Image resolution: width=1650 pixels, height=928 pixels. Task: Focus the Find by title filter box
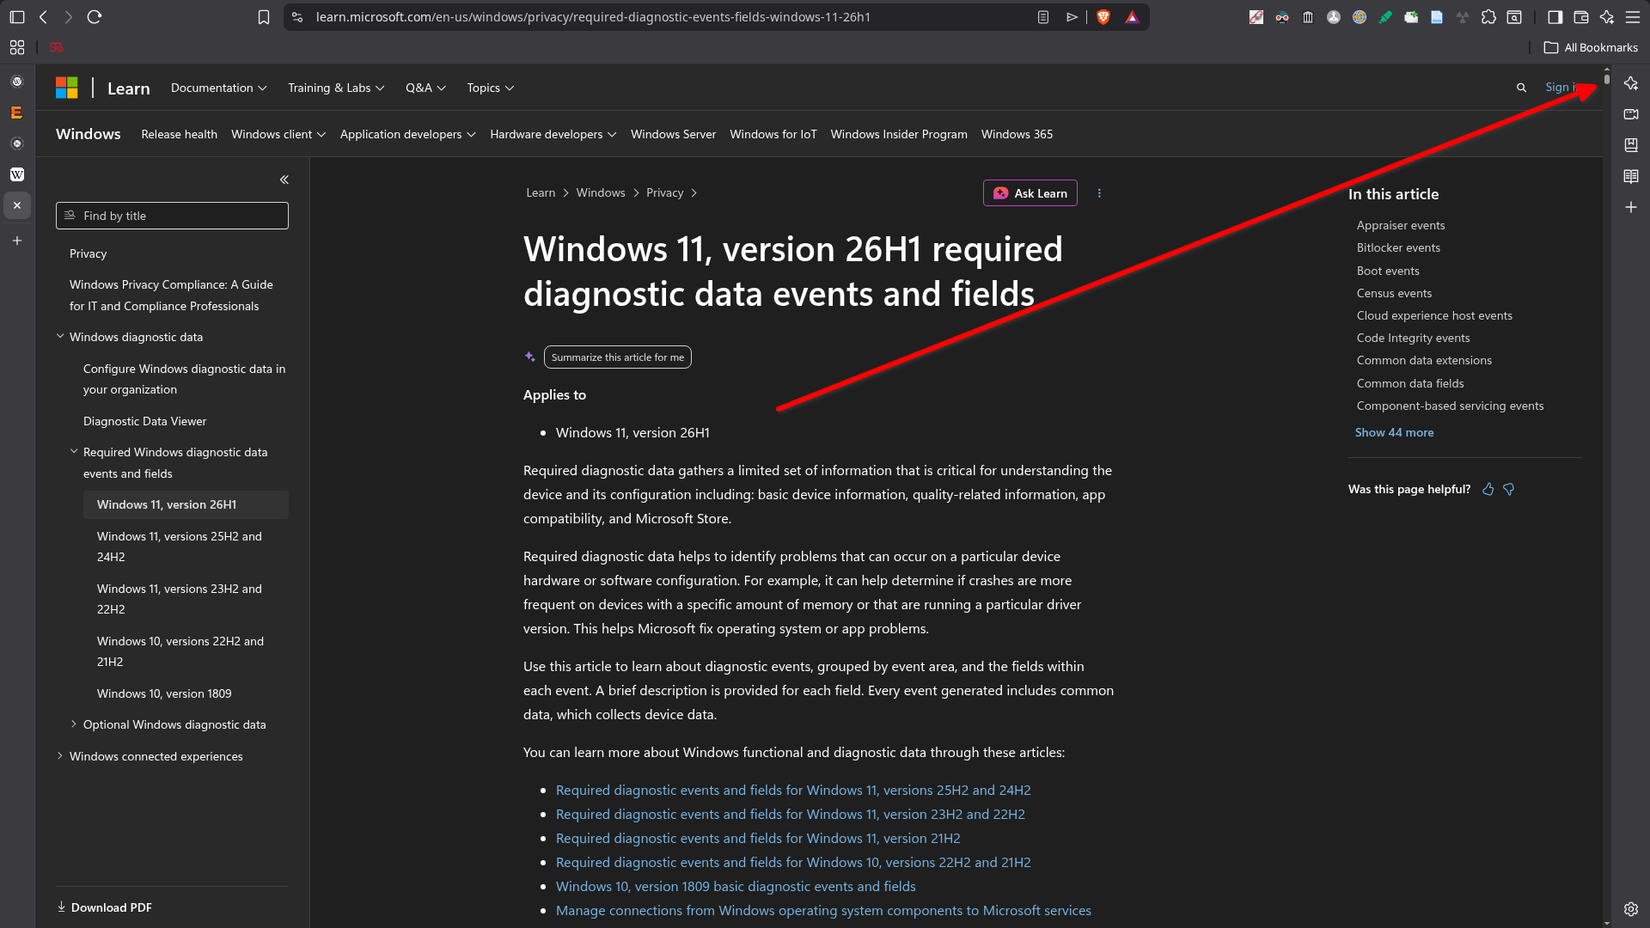coord(172,215)
